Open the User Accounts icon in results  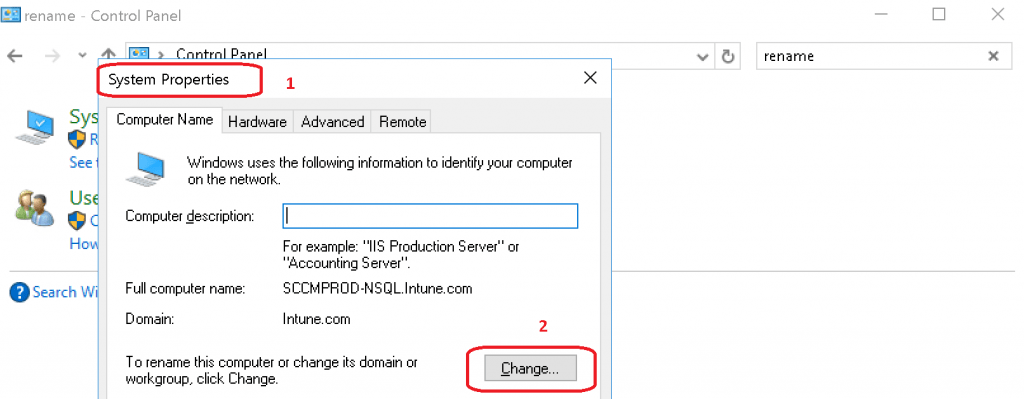coord(35,208)
